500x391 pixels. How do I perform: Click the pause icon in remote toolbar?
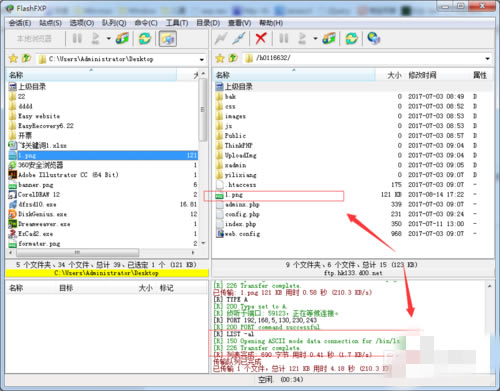pos(284,38)
